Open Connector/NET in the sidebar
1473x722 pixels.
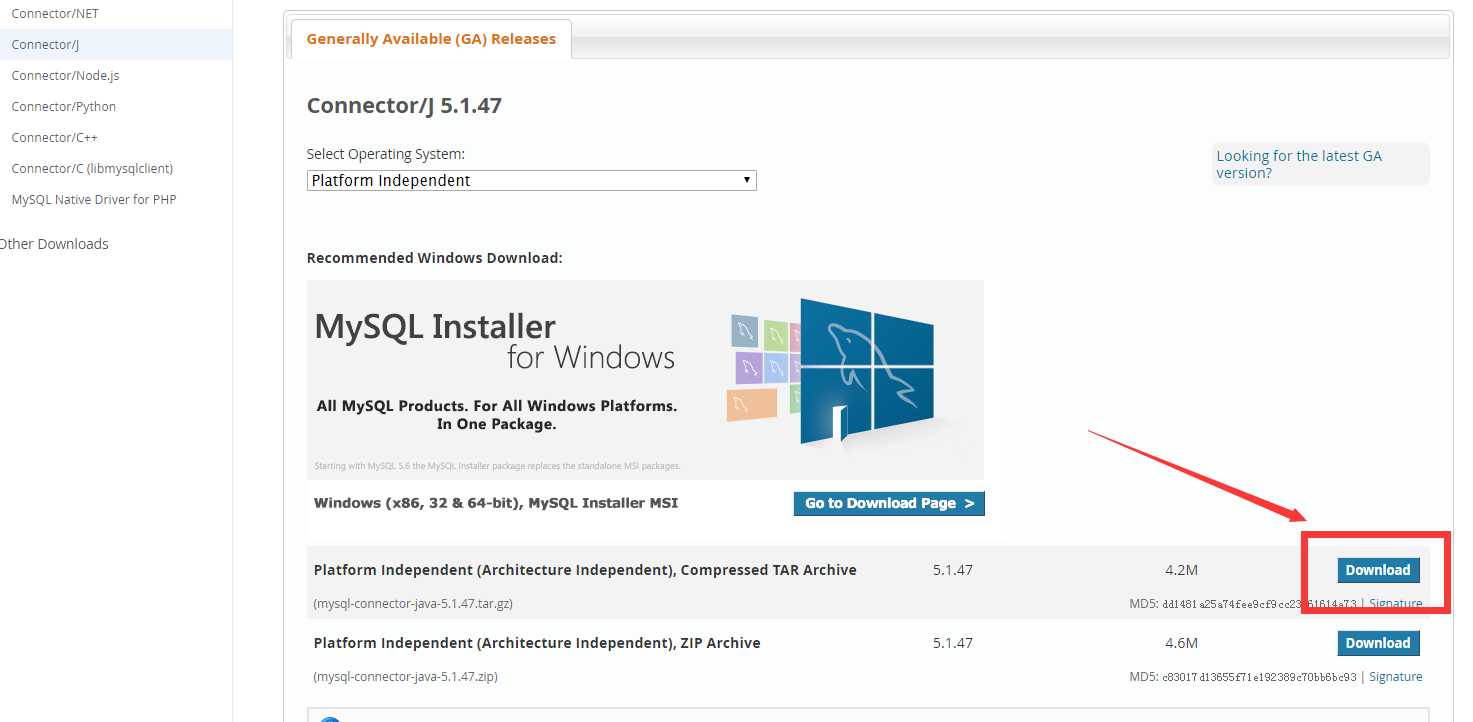[x=55, y=14]
